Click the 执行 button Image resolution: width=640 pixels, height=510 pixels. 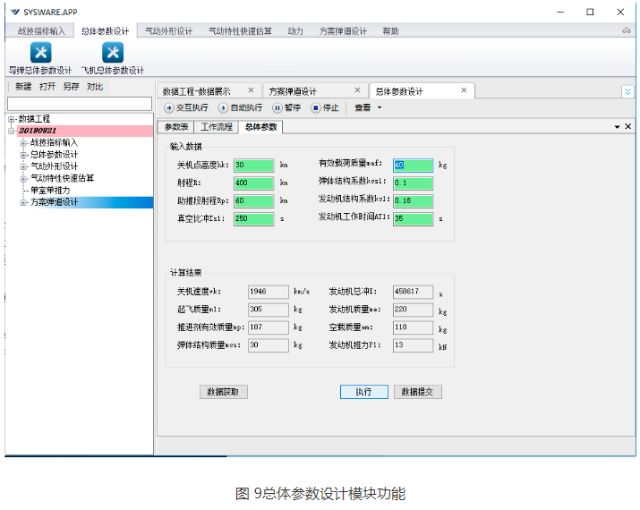click(x=363, y=392)
